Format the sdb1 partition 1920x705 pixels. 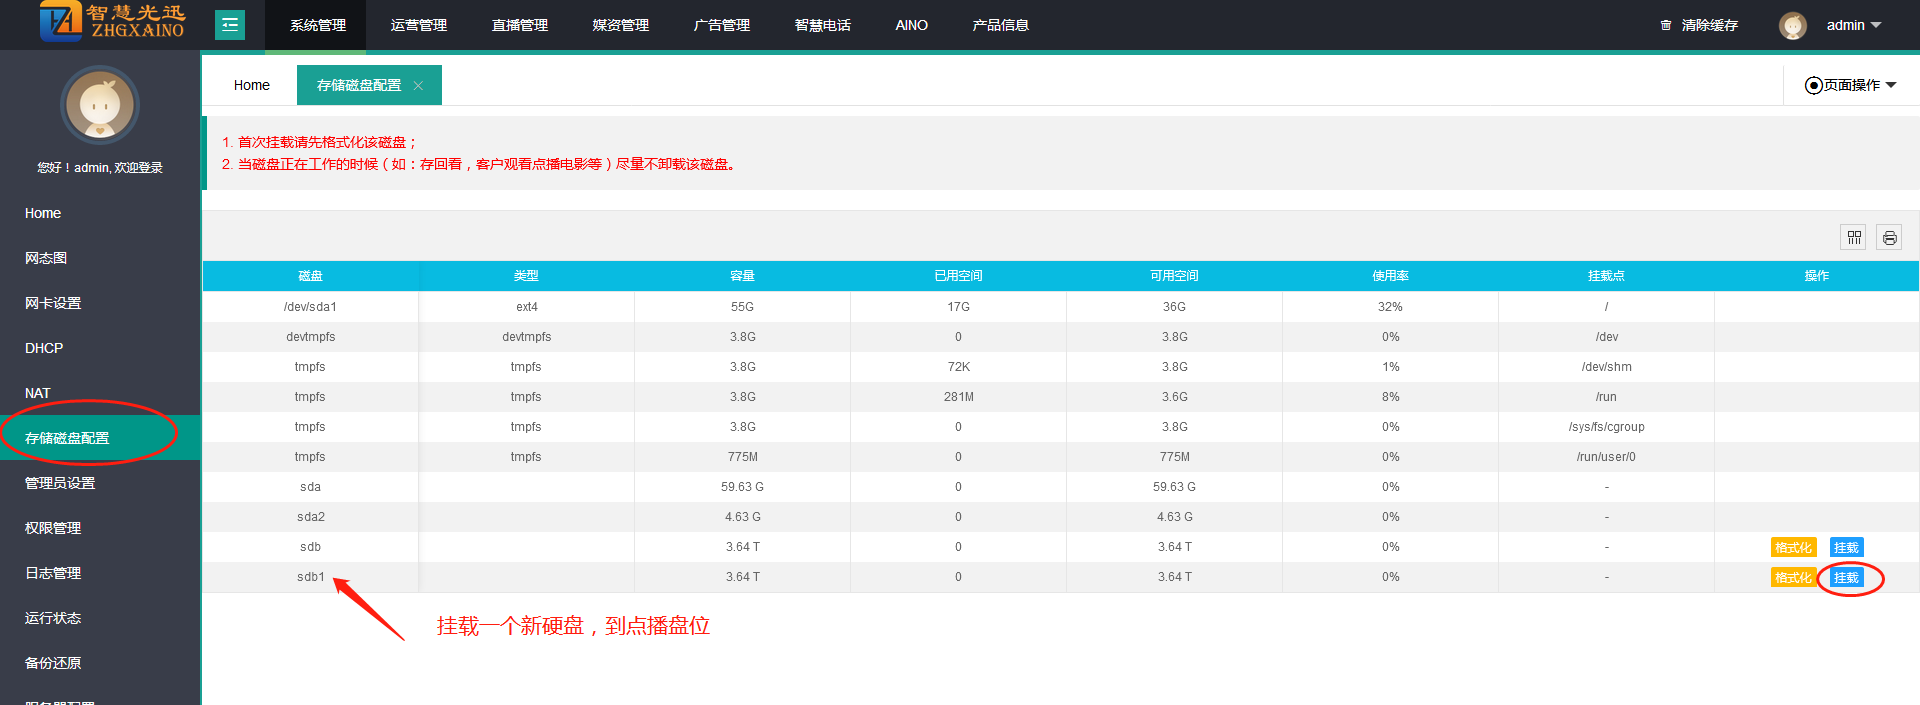coord(1793,577)
